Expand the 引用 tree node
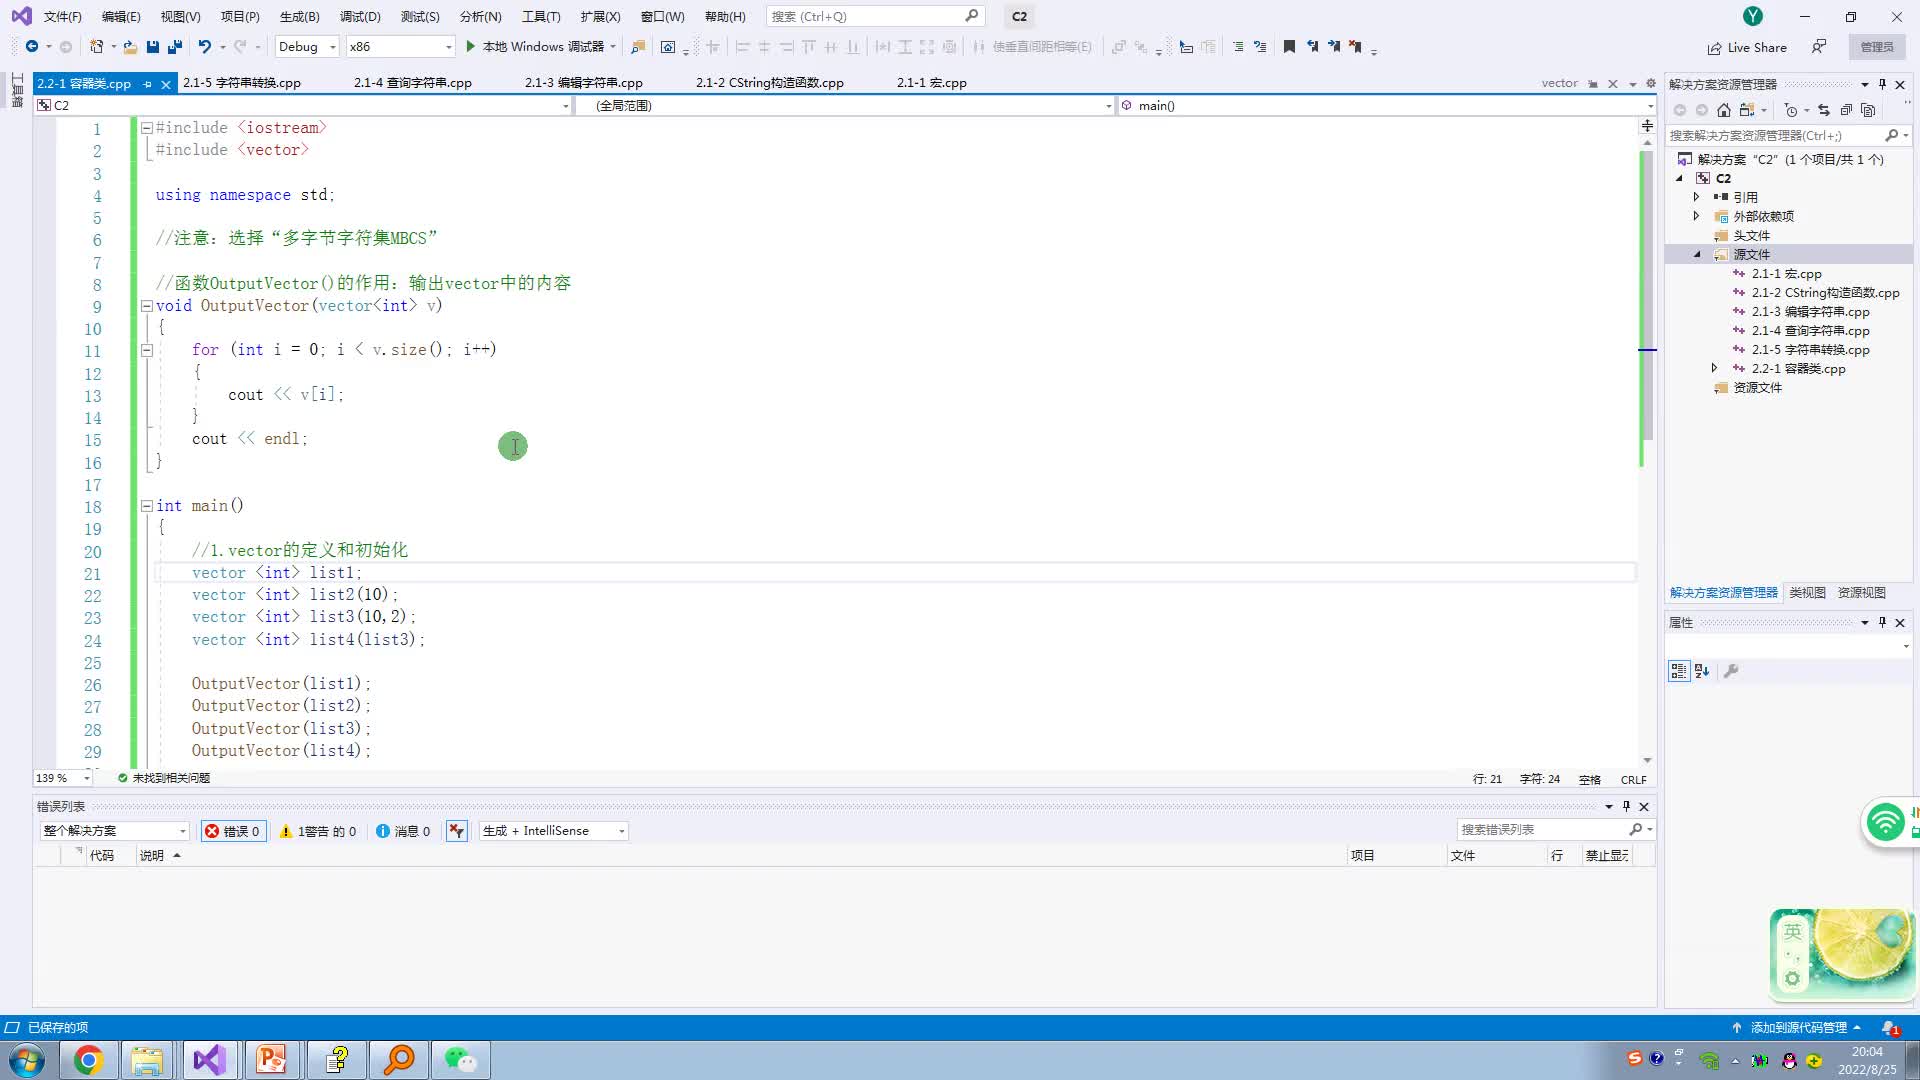1920x1080 pixels. point(1697,197)
